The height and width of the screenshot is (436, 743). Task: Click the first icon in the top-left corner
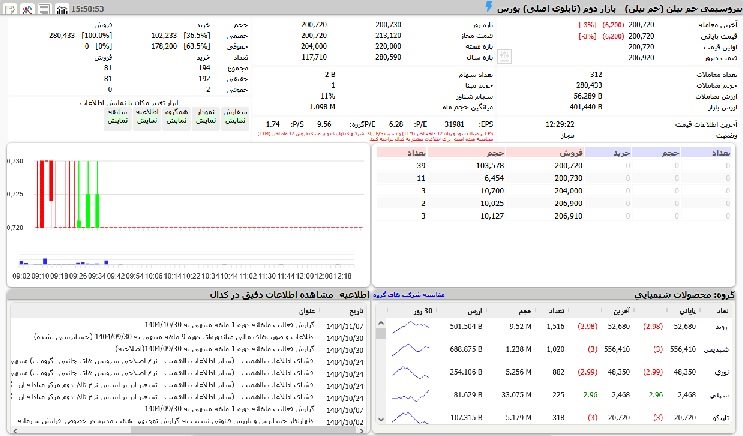click(x=9, y=8)
